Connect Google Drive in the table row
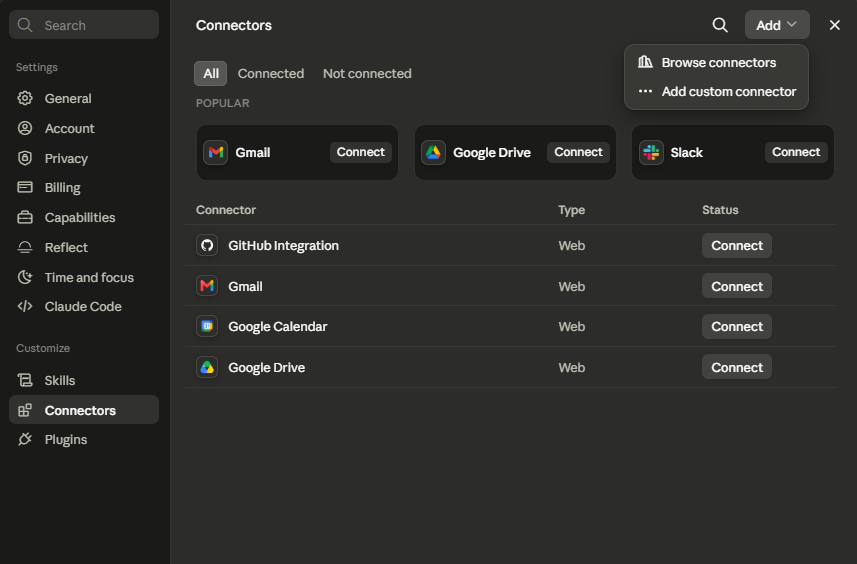857x564 pixels. [737, 367]
